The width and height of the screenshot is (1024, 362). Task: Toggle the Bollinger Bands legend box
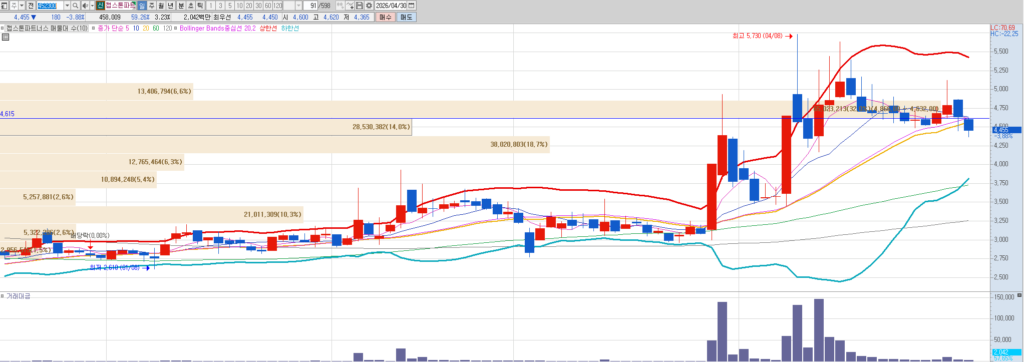tap(175, 28)
